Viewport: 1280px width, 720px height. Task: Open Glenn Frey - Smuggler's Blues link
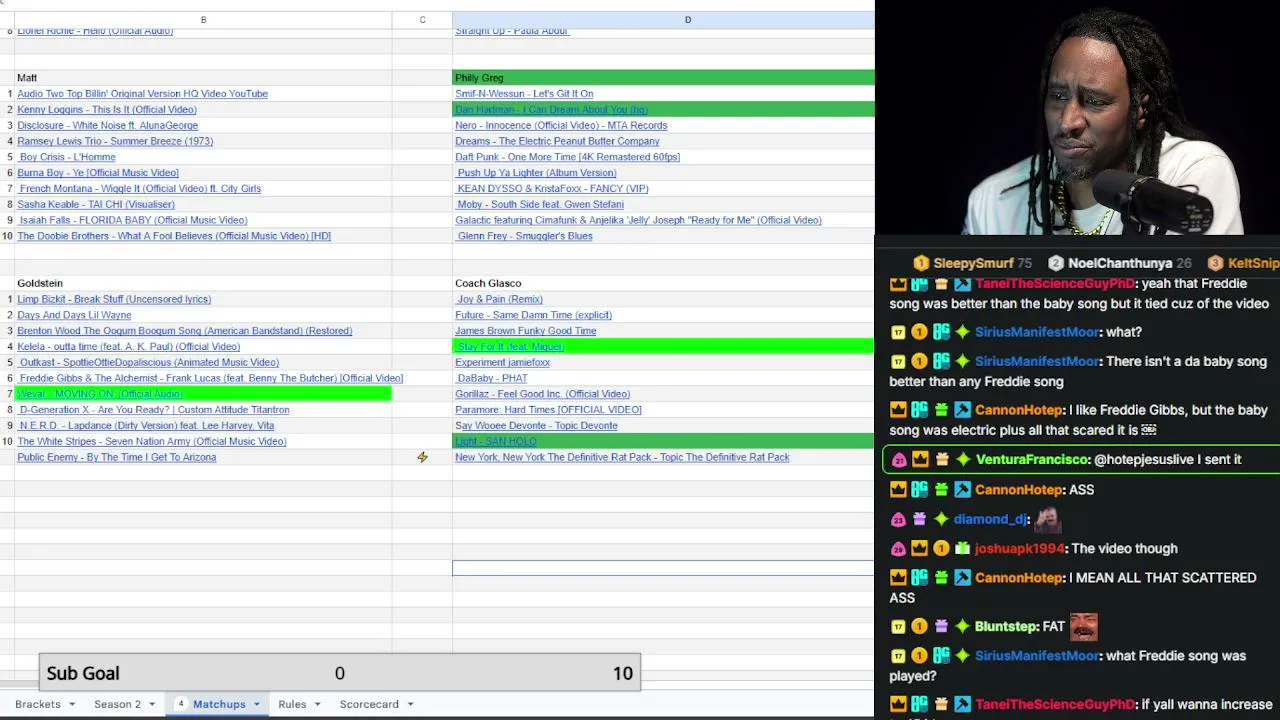click(x=525, y=236)
